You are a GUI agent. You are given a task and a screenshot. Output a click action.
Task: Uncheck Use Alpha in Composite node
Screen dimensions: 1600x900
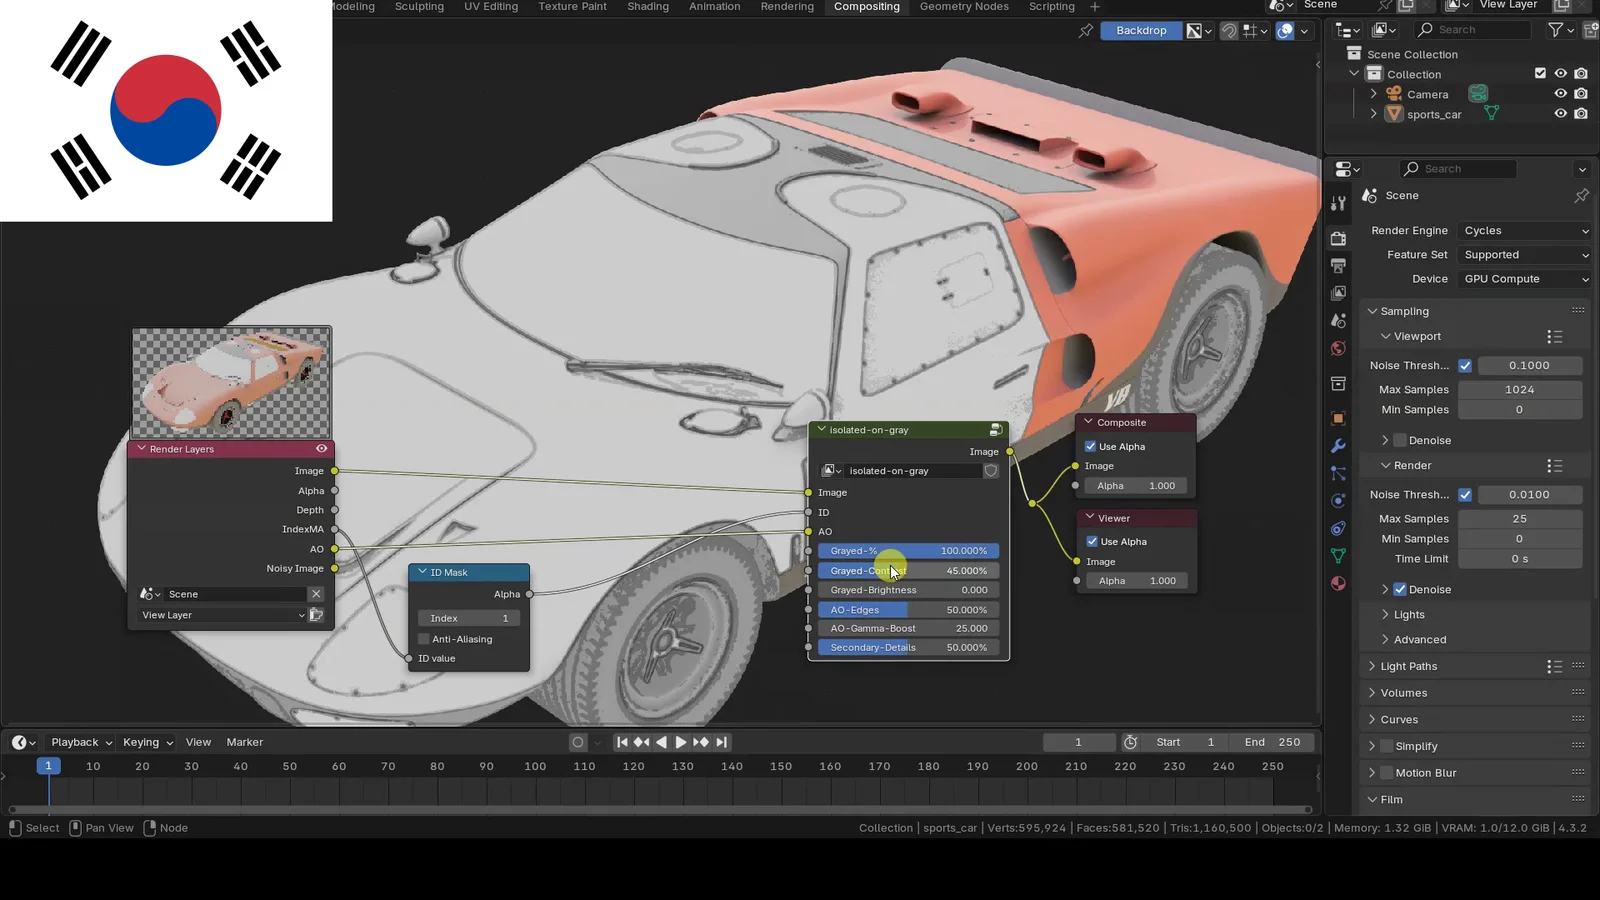point(1091,447)
